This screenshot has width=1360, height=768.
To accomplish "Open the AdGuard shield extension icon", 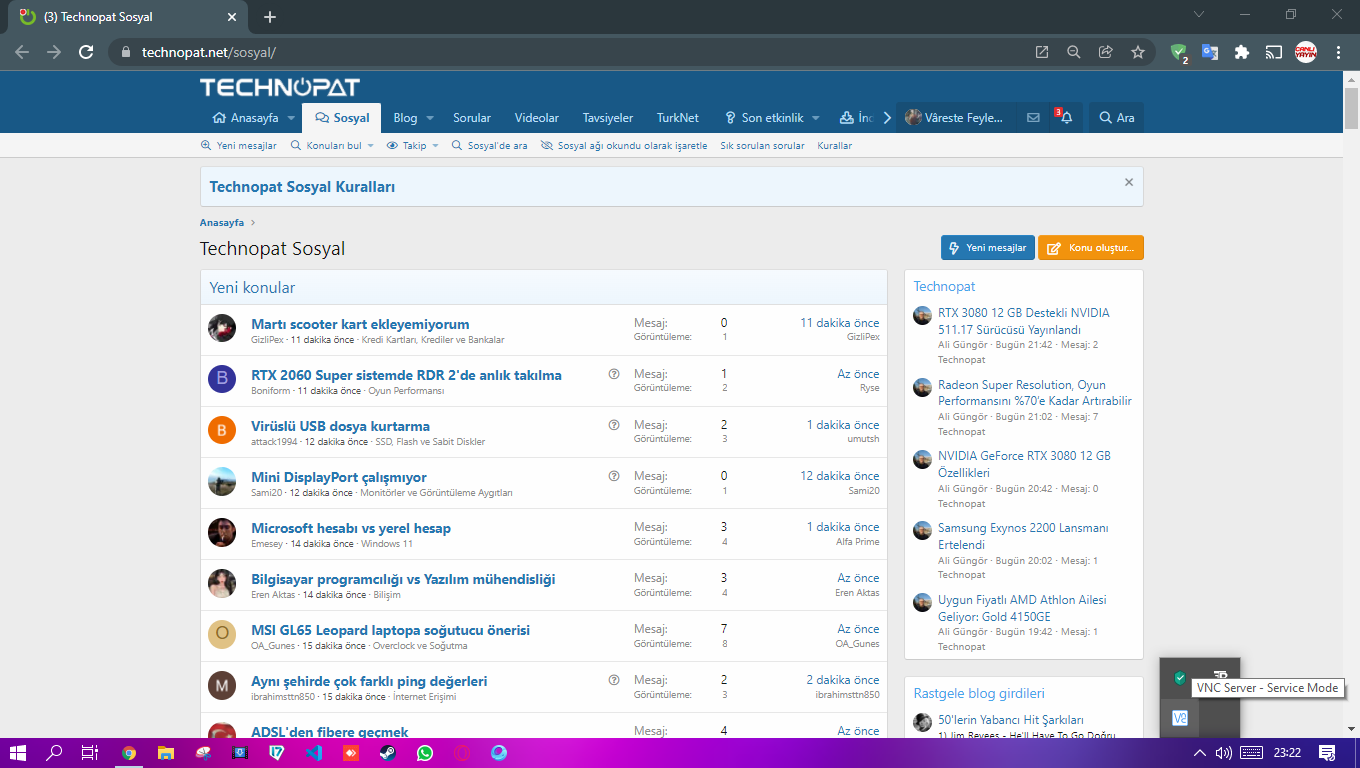I will pos(1179,53).
